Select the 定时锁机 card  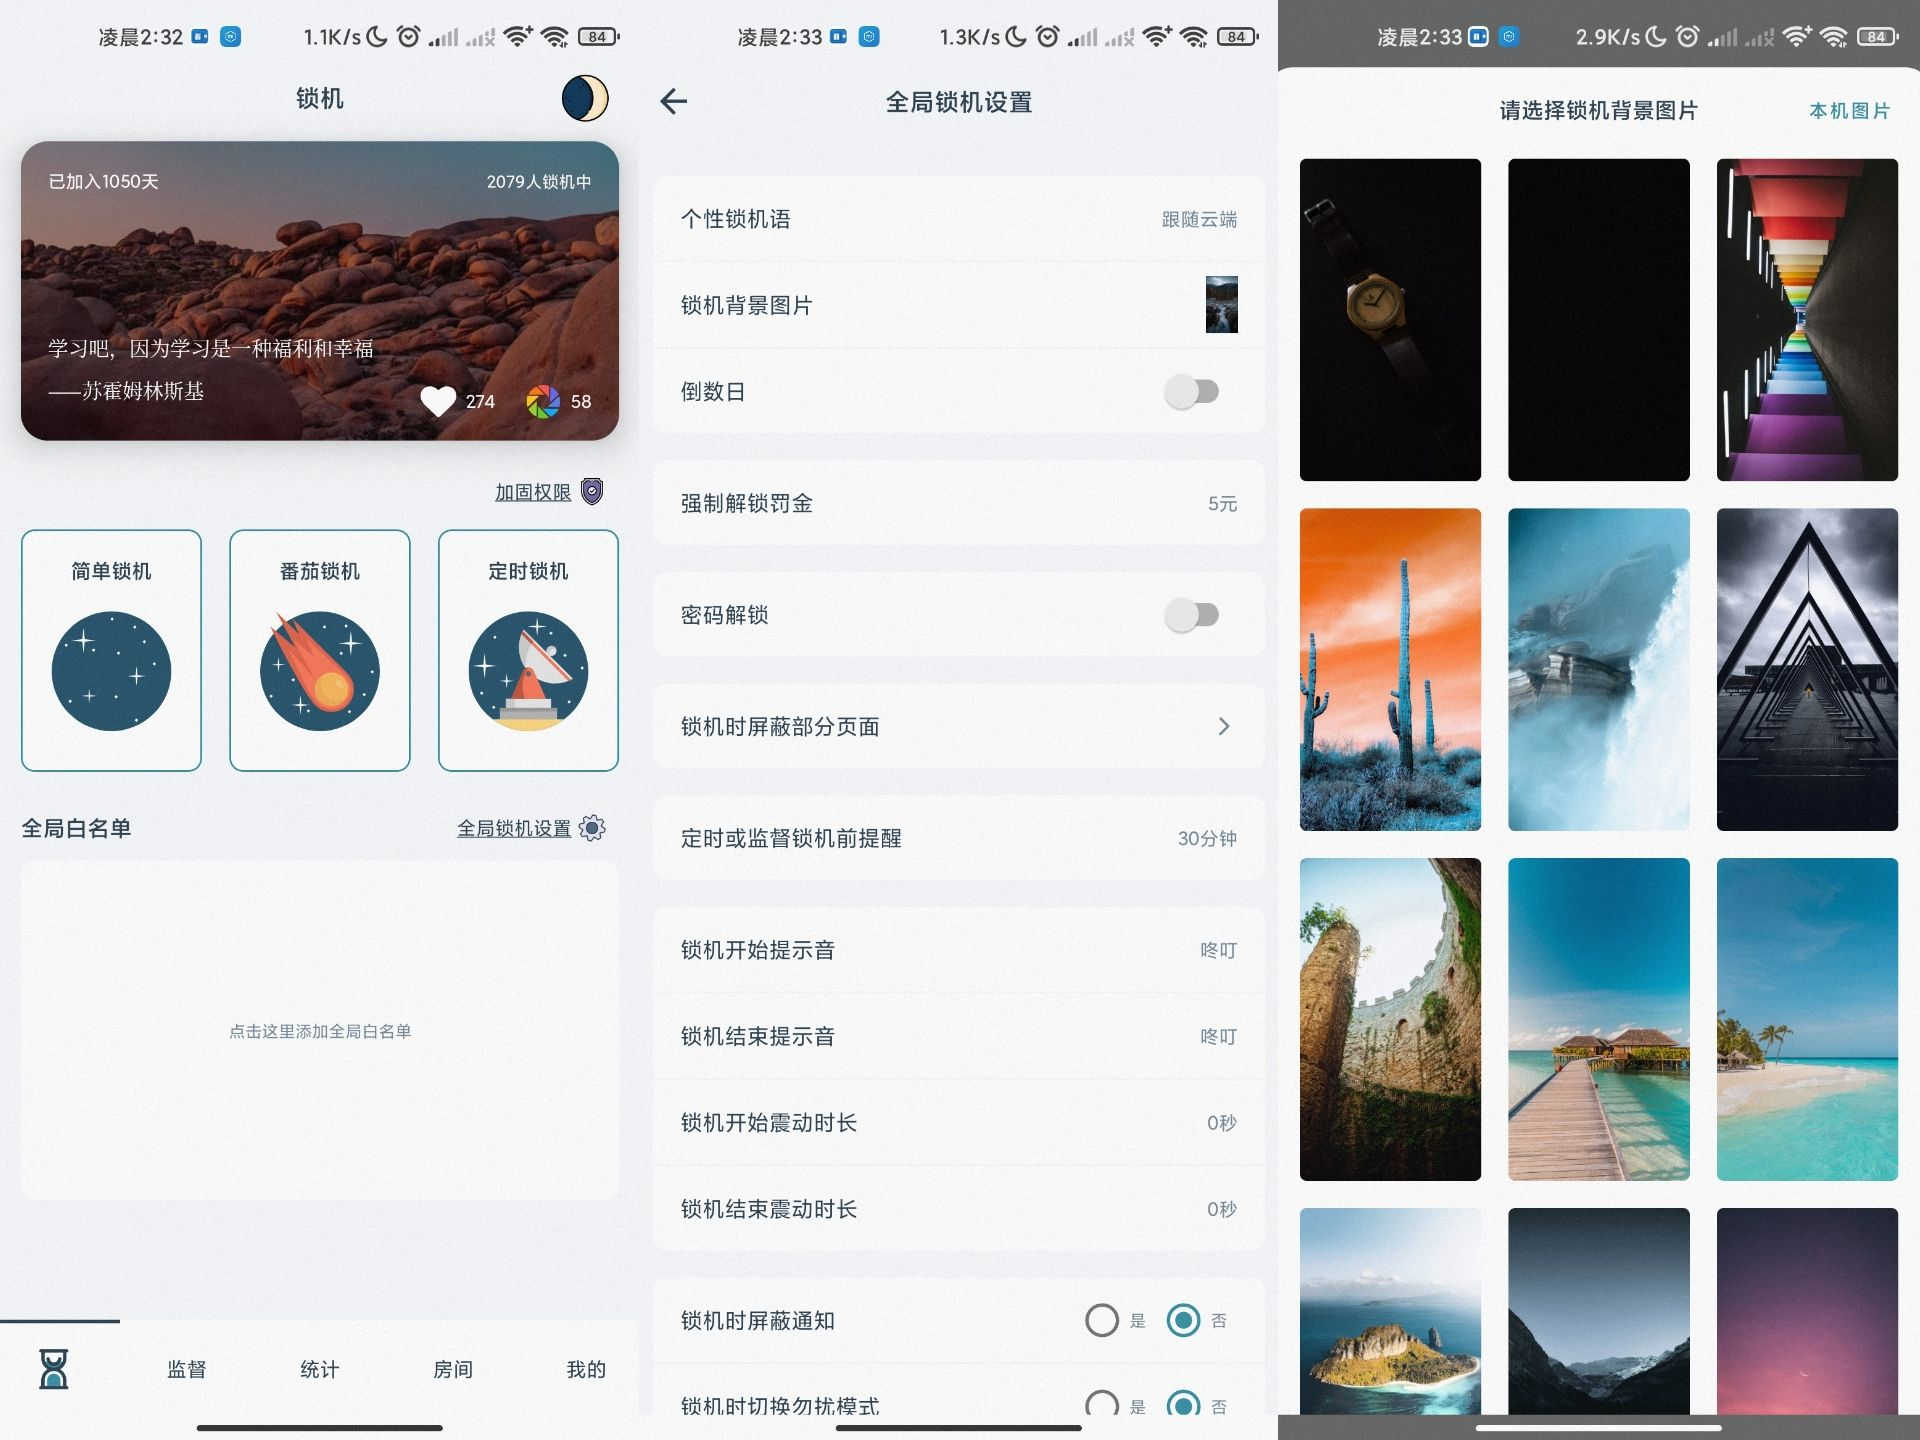click(528, 650)
